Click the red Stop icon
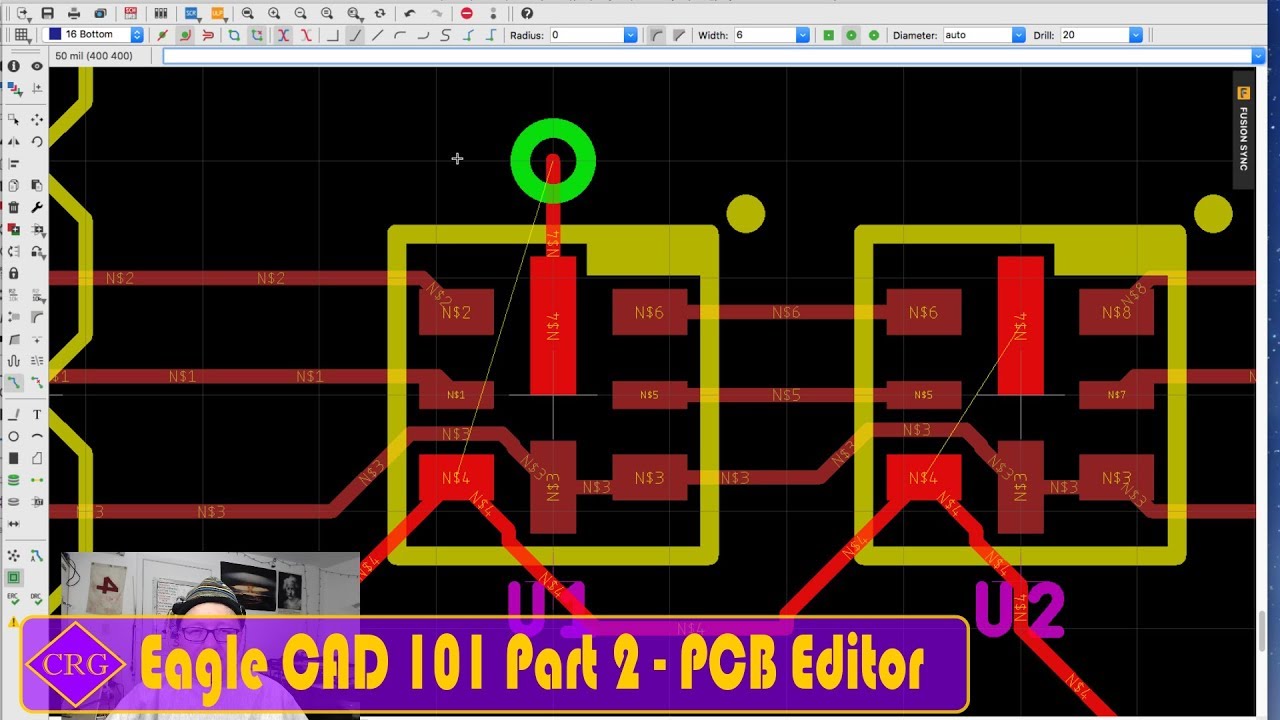 coord(467,13)
